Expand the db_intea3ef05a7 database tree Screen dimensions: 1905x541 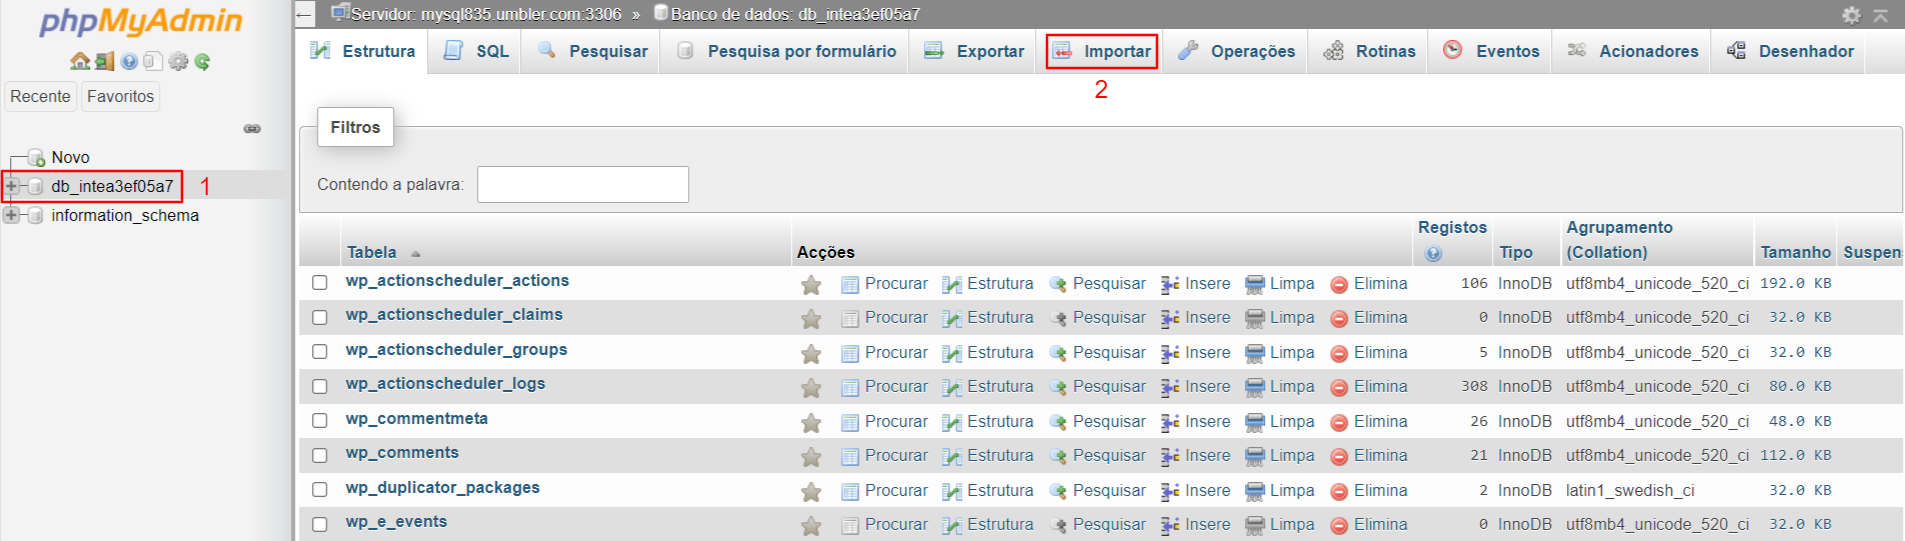point(11,186)
